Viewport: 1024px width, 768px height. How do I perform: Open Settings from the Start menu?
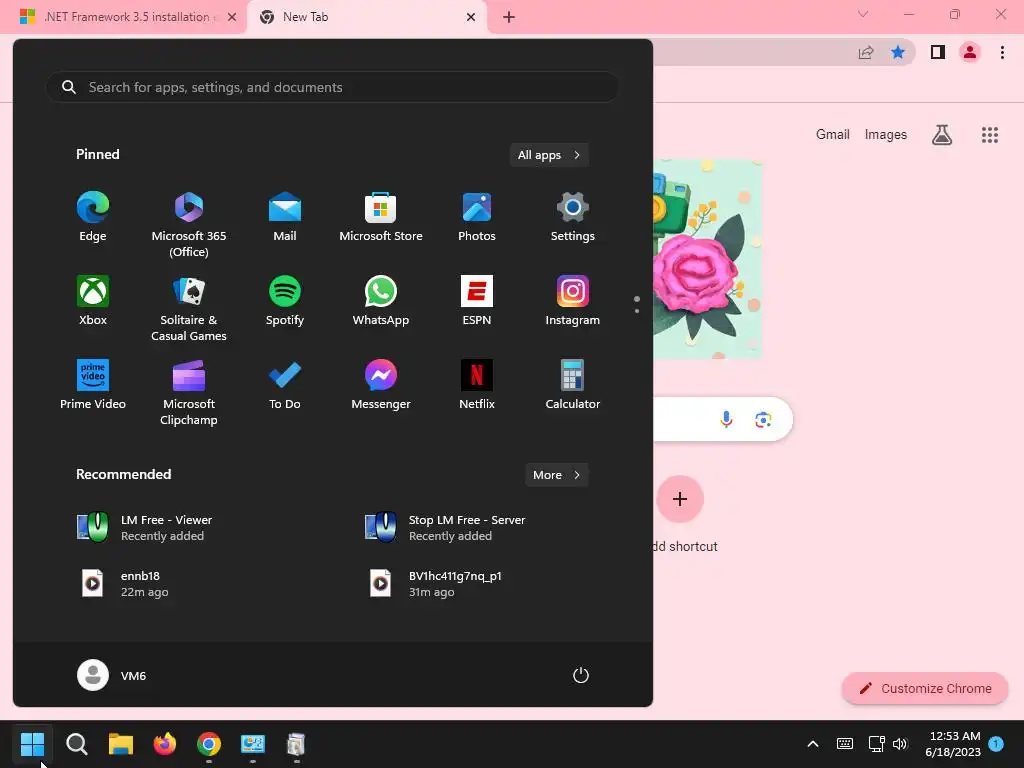point(573,218)
